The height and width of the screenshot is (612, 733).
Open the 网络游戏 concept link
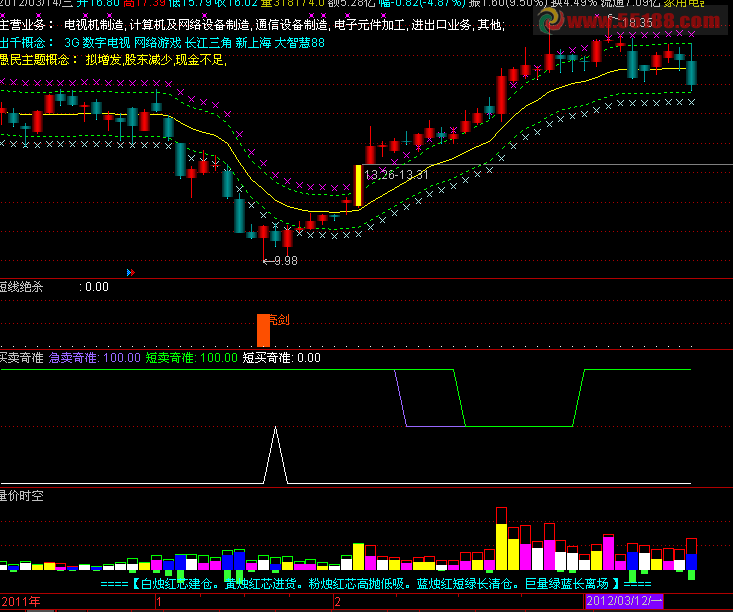coord(158,43)
